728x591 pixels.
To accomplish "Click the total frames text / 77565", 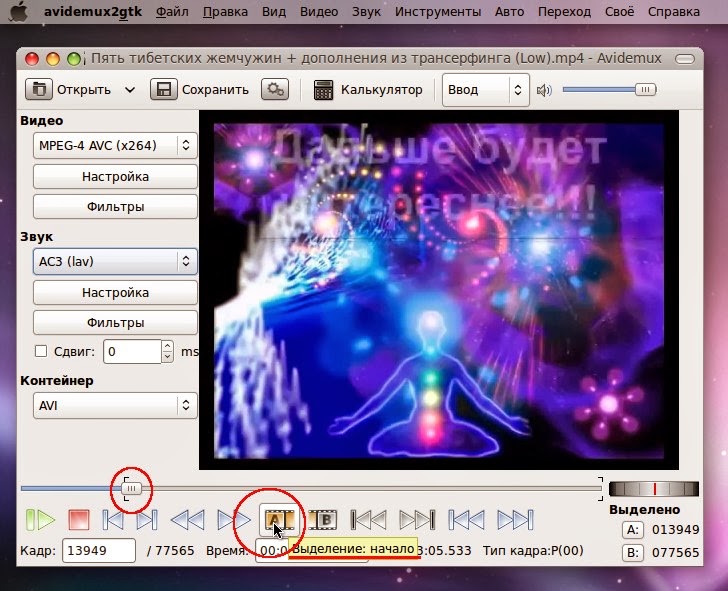I will 170,551.
